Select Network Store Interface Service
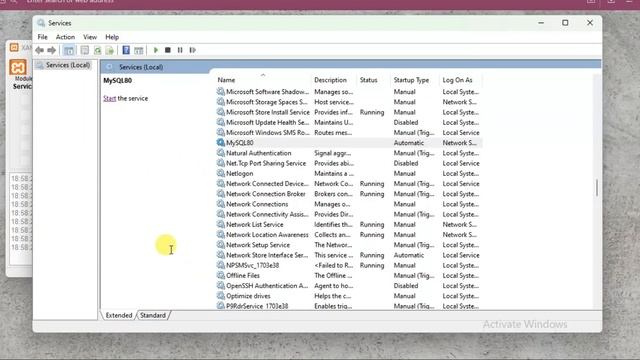The width and height of the screenshot is (640, 360). (349, 255)
